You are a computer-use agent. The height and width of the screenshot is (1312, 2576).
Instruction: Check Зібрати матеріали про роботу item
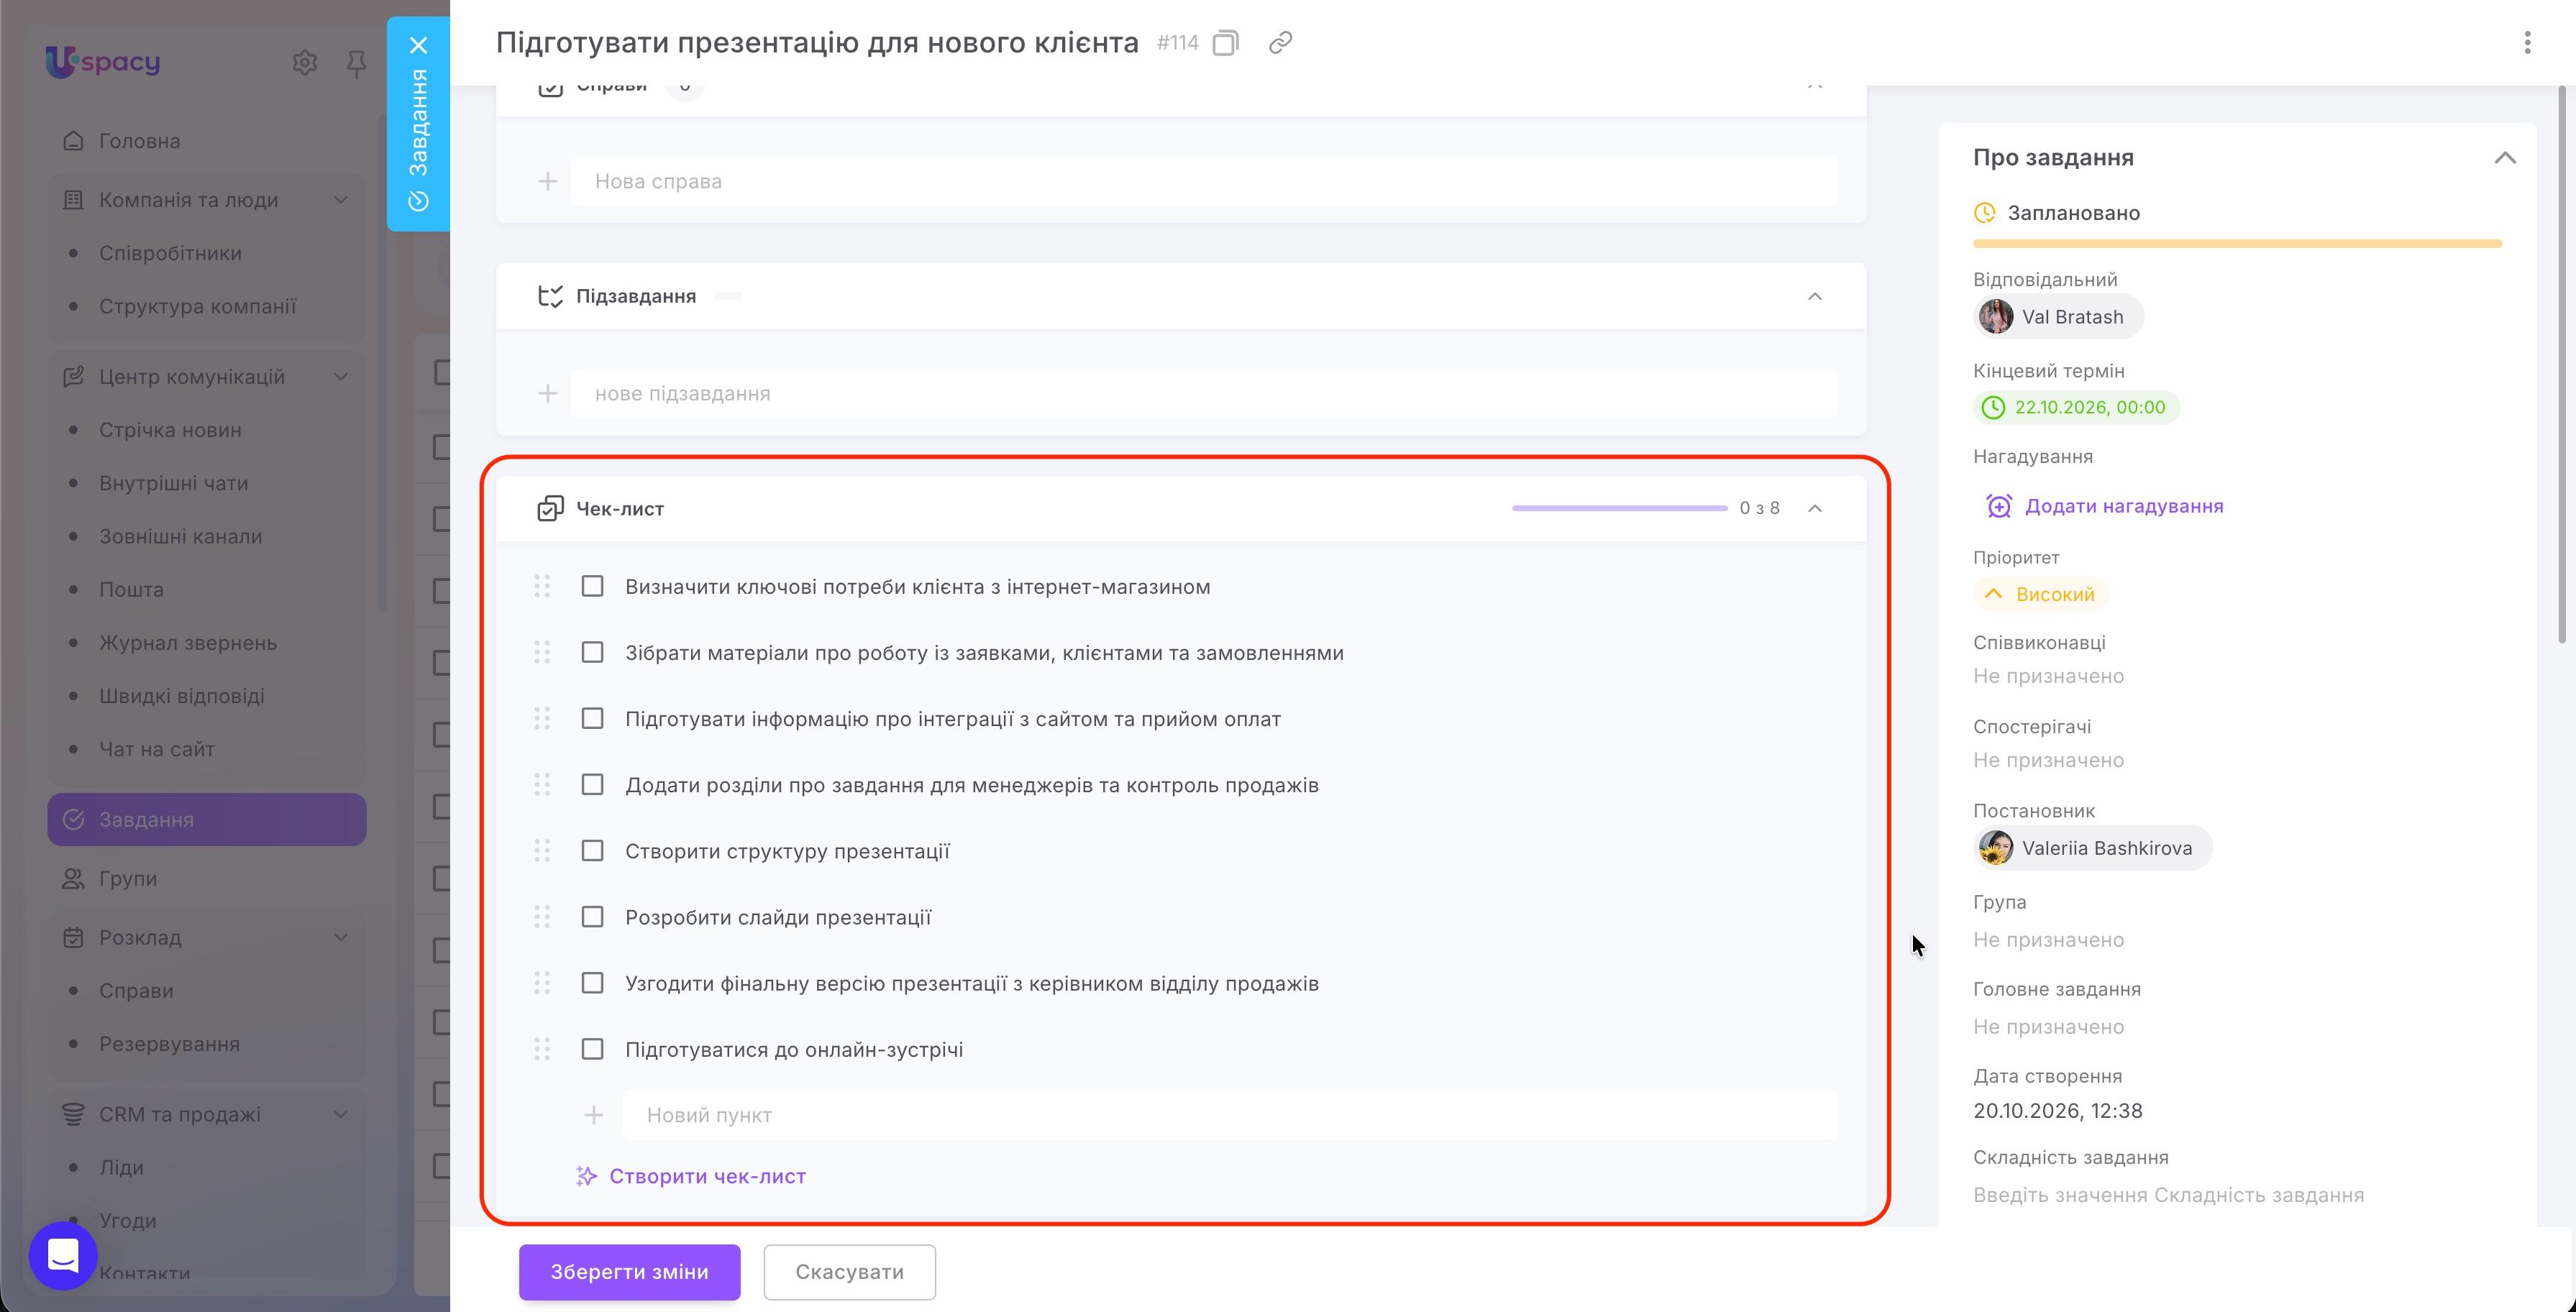tap(592, 652)
